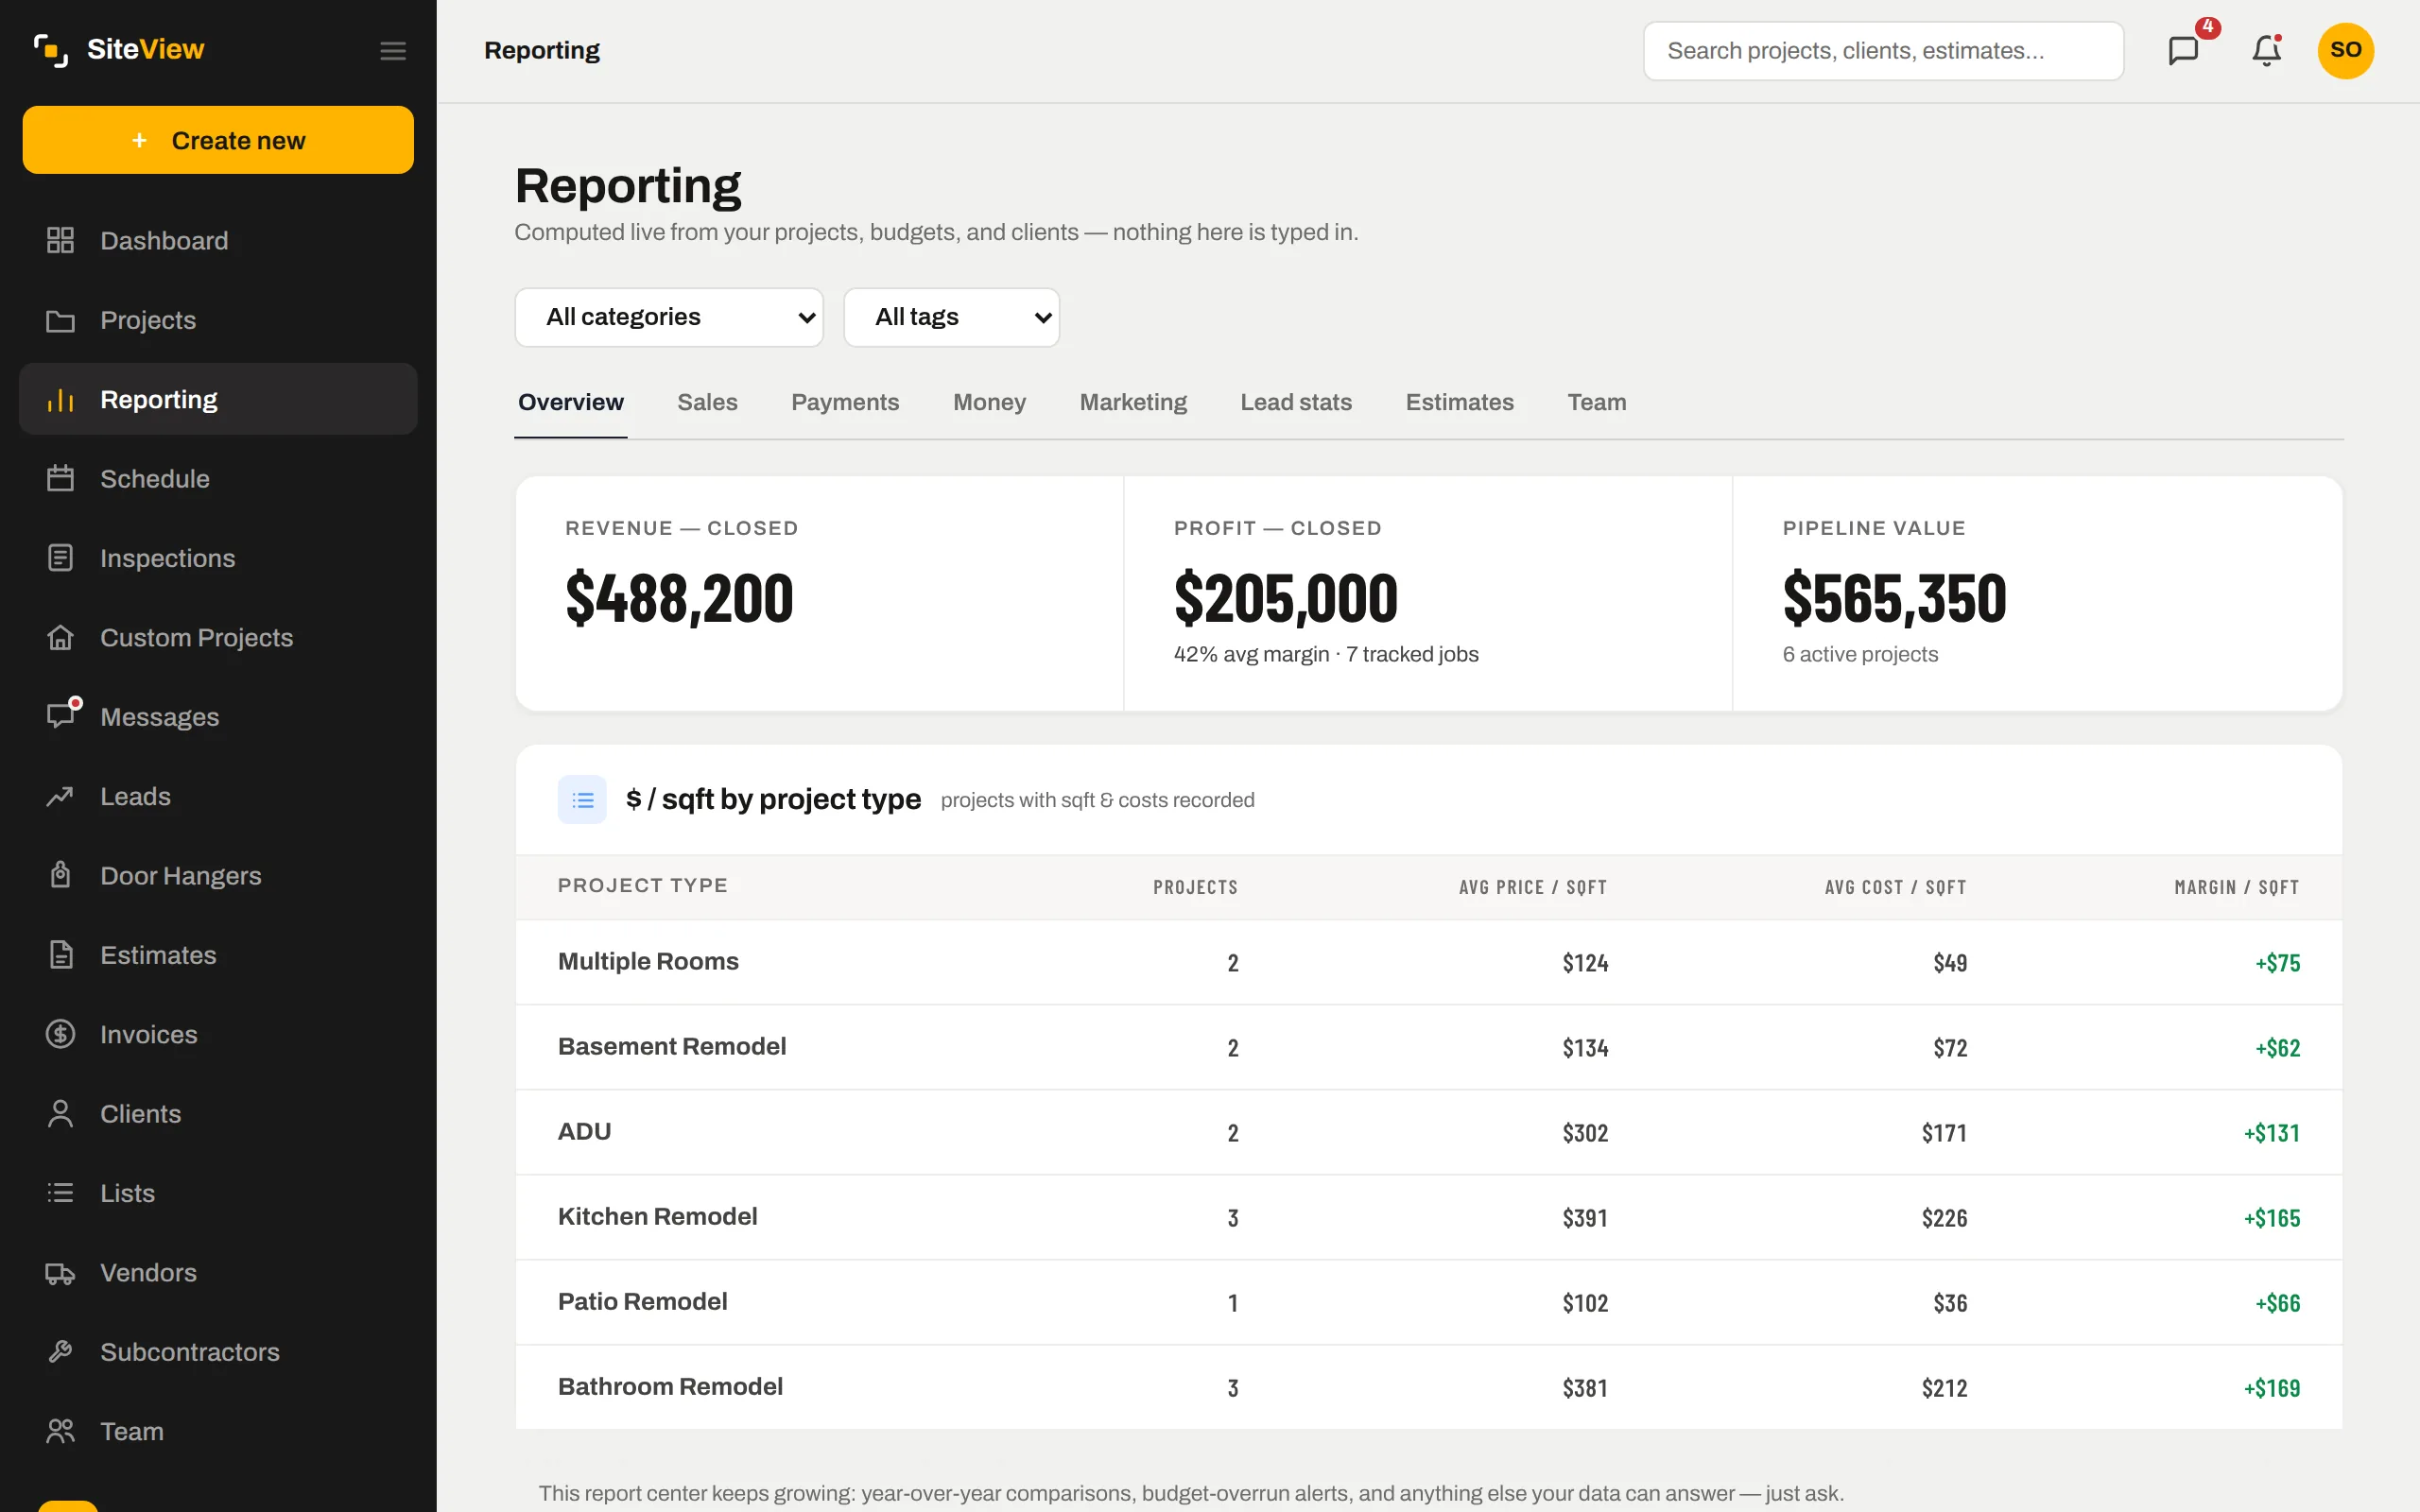The width and height of the screenshot is (2420, 1512).
Task: Click the Create new button
Action: tap(218, 140)
